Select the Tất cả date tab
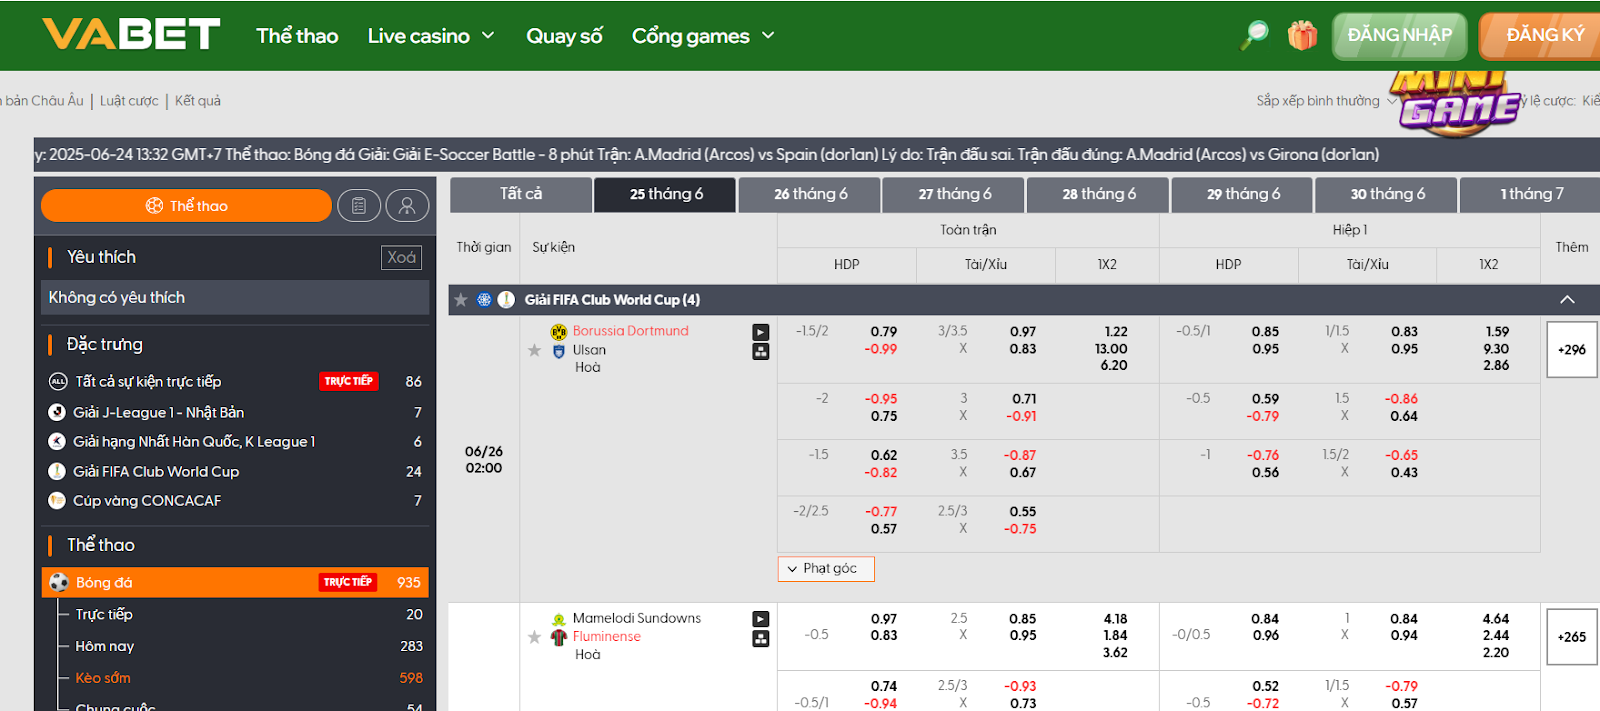This screenshot has width=1600, height=711. [521, 194]
